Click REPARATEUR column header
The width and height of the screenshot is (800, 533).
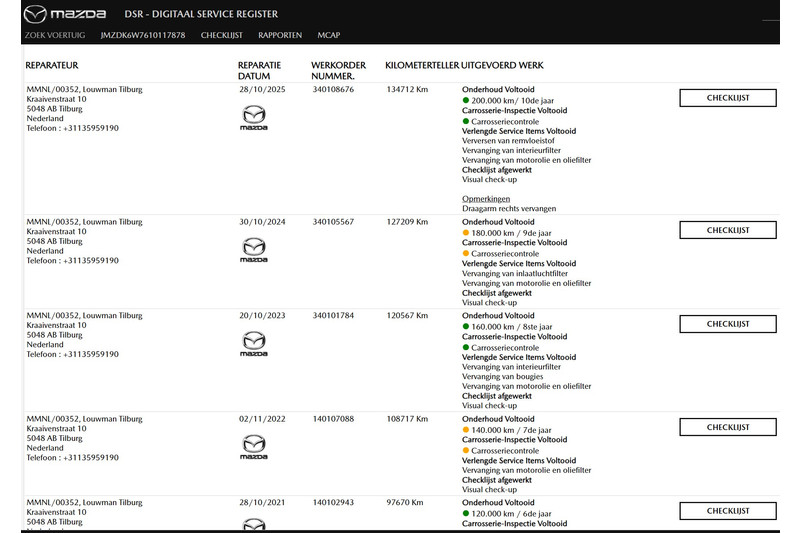[52, 65]
